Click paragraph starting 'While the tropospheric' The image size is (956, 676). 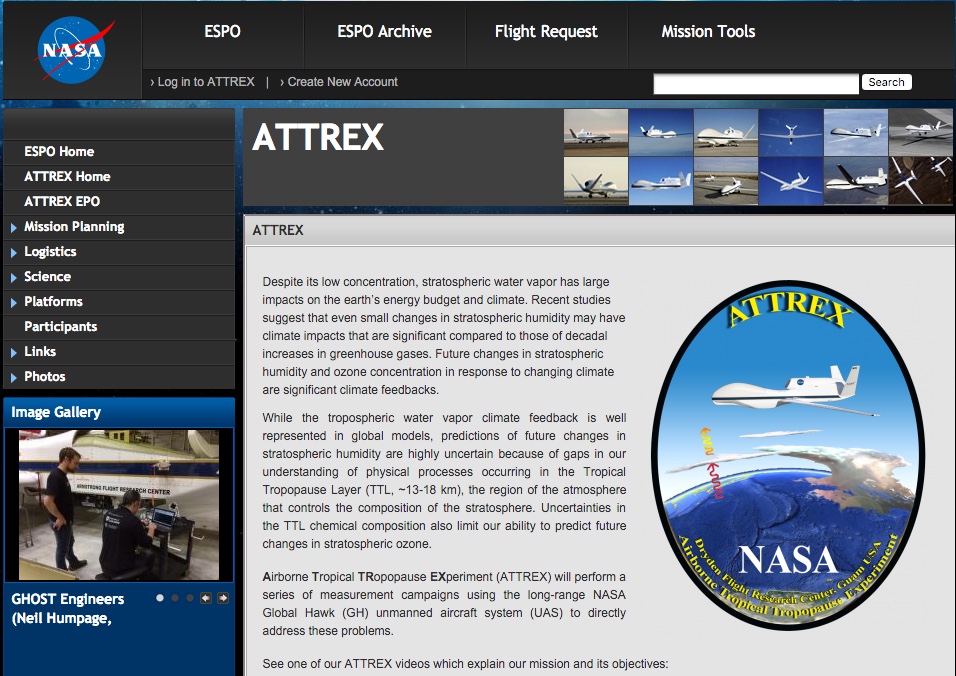(444, 481)
